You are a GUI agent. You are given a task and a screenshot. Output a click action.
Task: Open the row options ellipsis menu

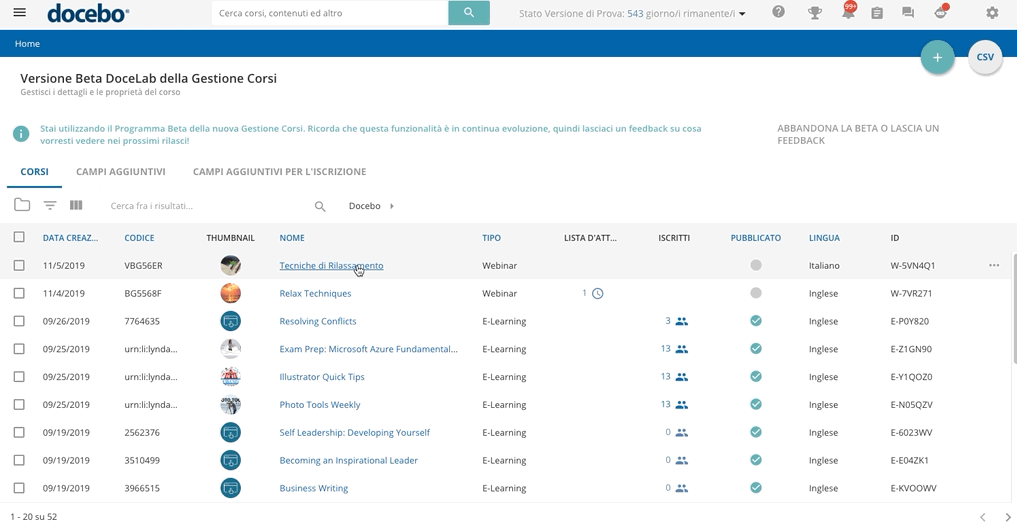point(994,266)
